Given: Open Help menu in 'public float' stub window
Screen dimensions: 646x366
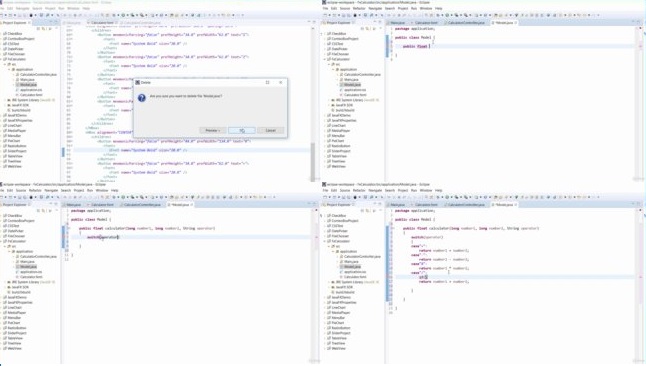Looking at the screenshot, I should [438, 8].
